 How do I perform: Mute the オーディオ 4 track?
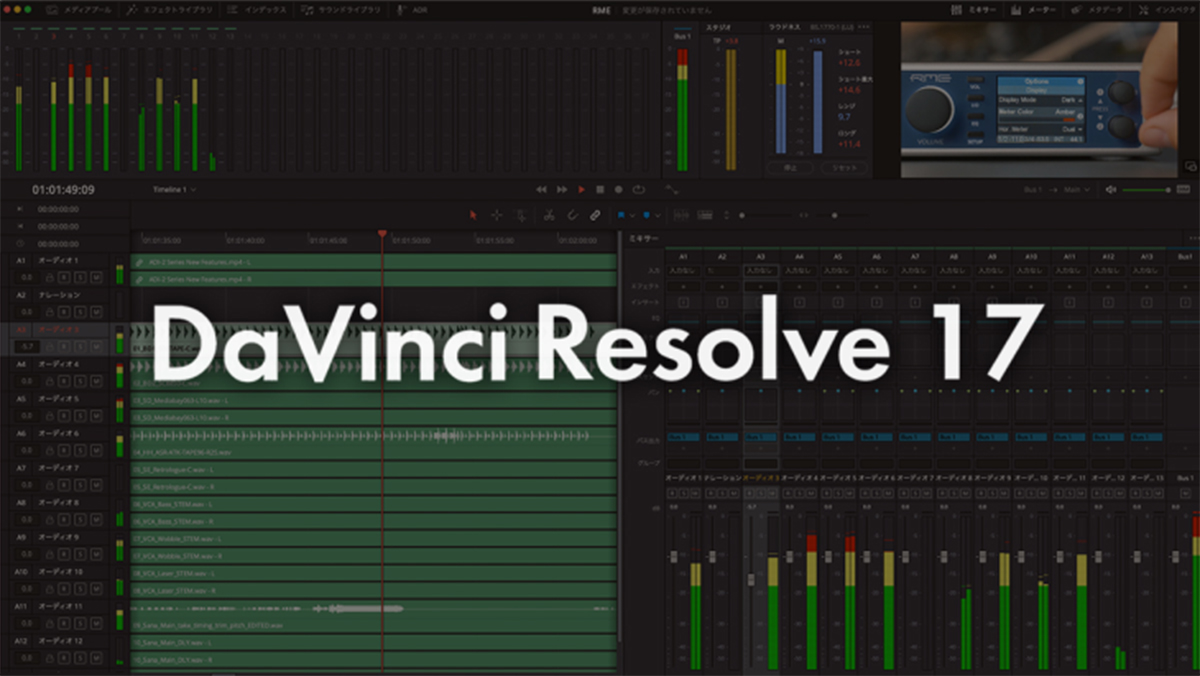tap(95, 380)
